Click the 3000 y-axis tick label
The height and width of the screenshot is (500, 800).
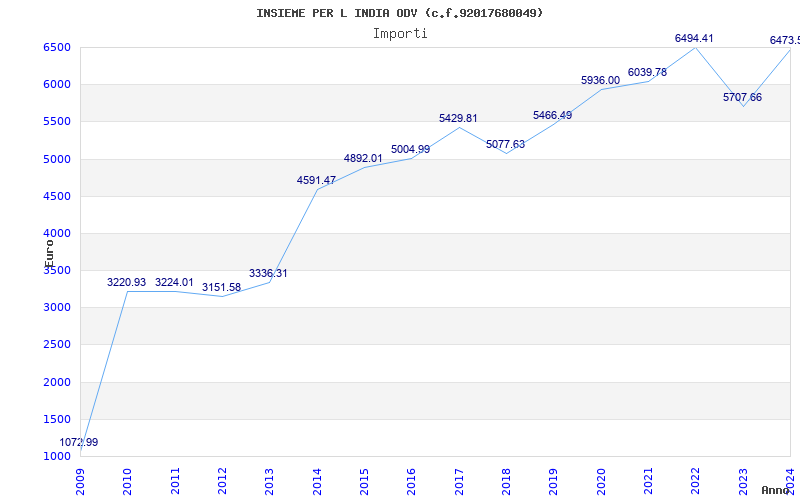[x=57, y=307]
